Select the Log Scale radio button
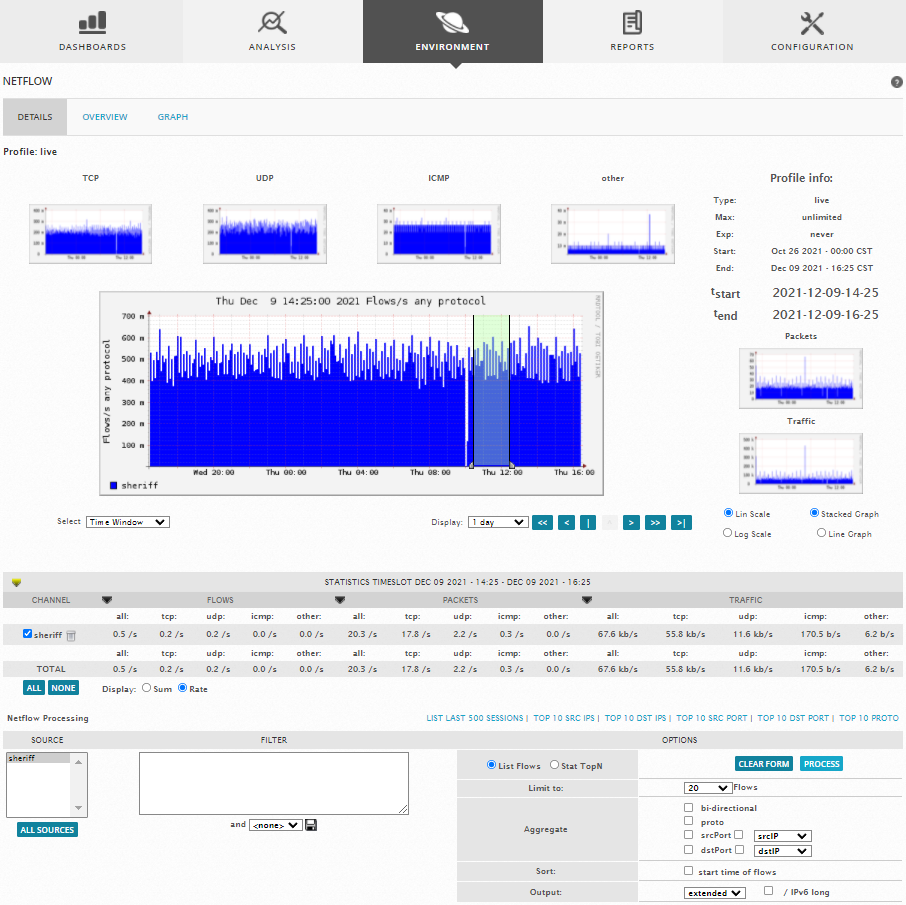This screenshot has height=905, width=906. [727, 533]
